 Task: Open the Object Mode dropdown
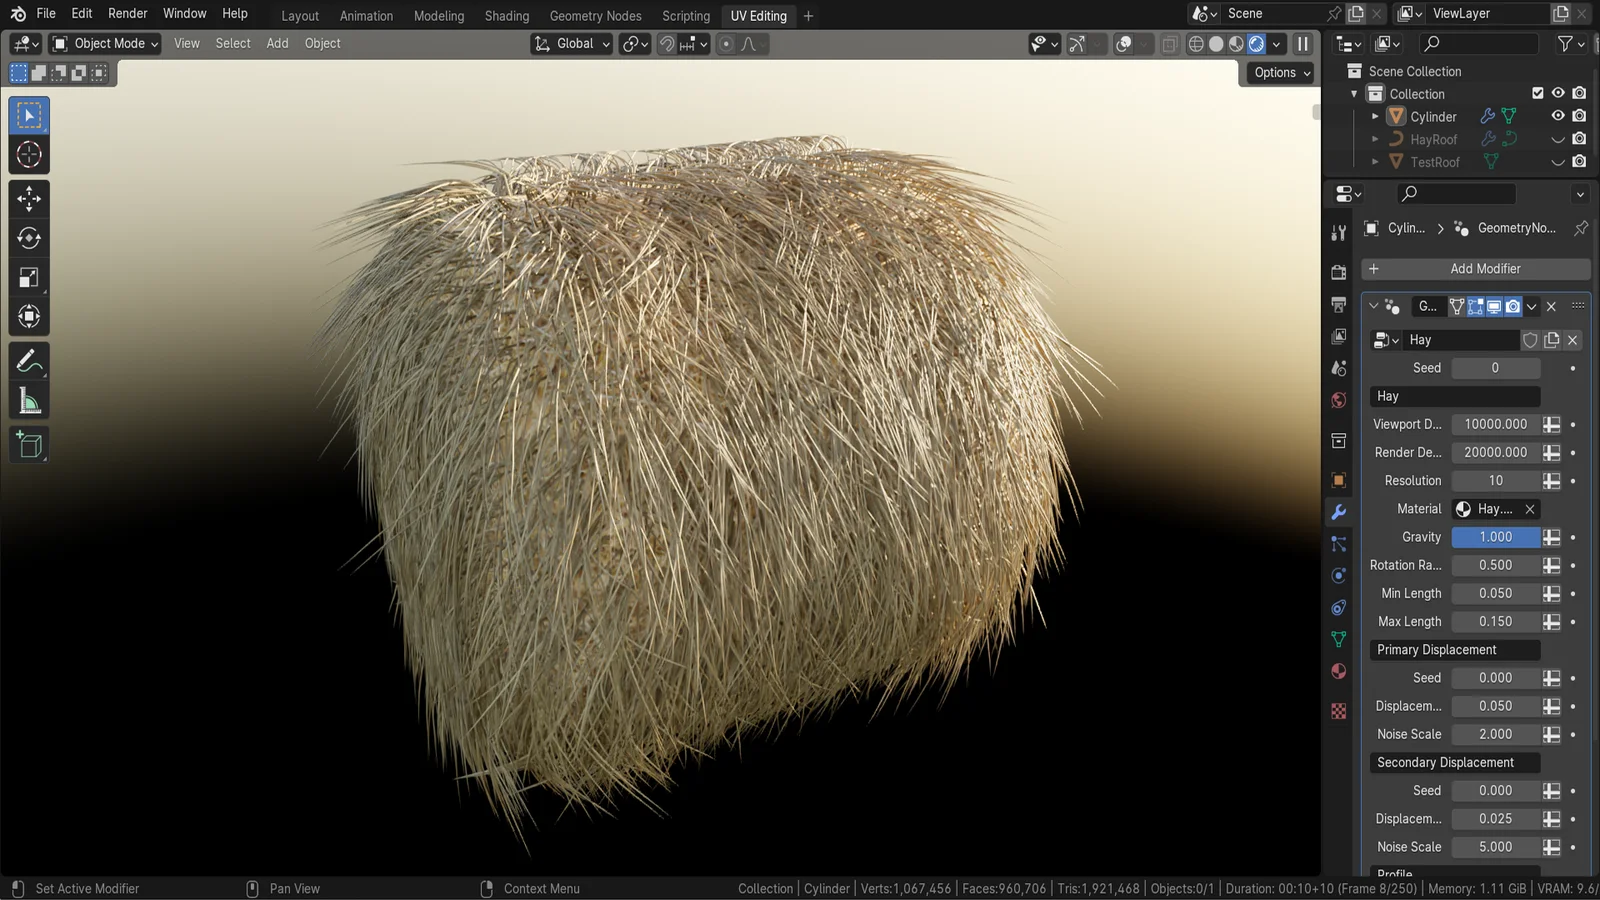pyautogui.click(x=104, y=43)
